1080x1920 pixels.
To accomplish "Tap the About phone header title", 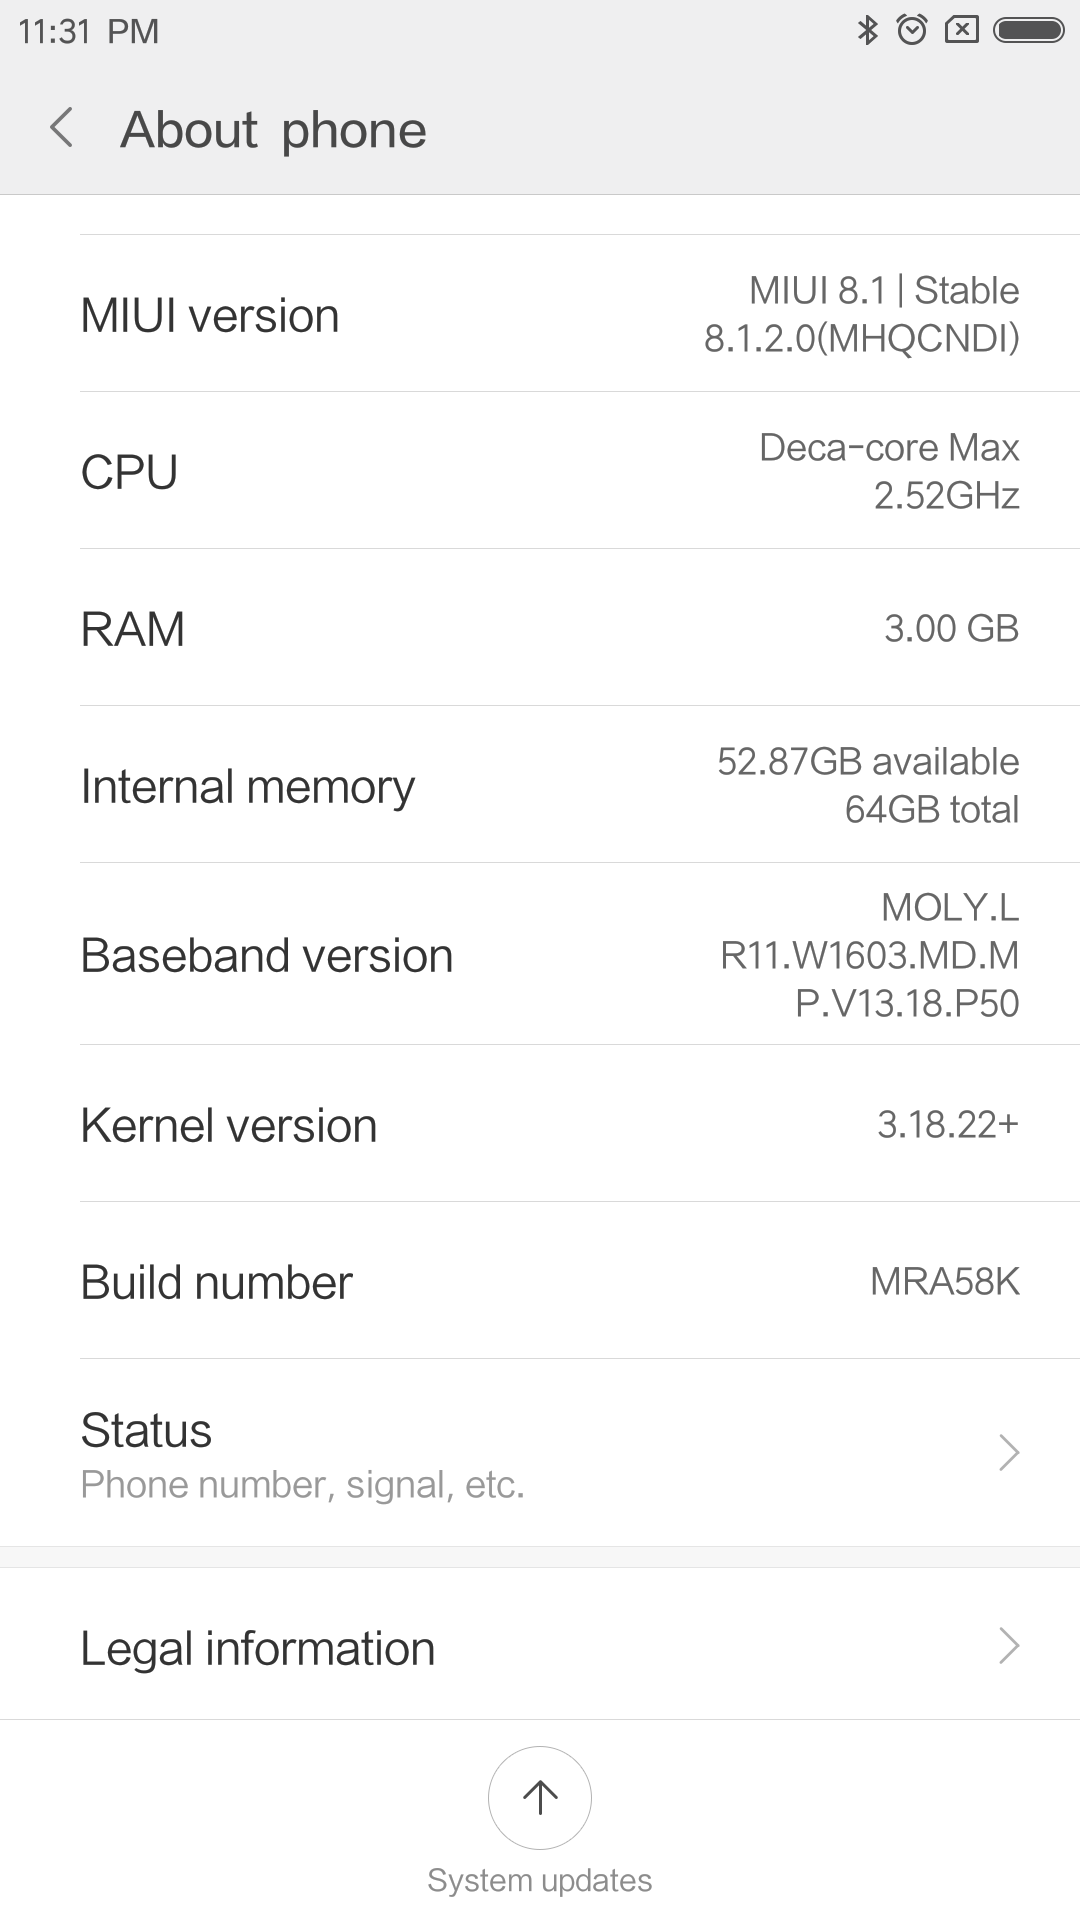I will pyautogui.click(x=273, y=130).
